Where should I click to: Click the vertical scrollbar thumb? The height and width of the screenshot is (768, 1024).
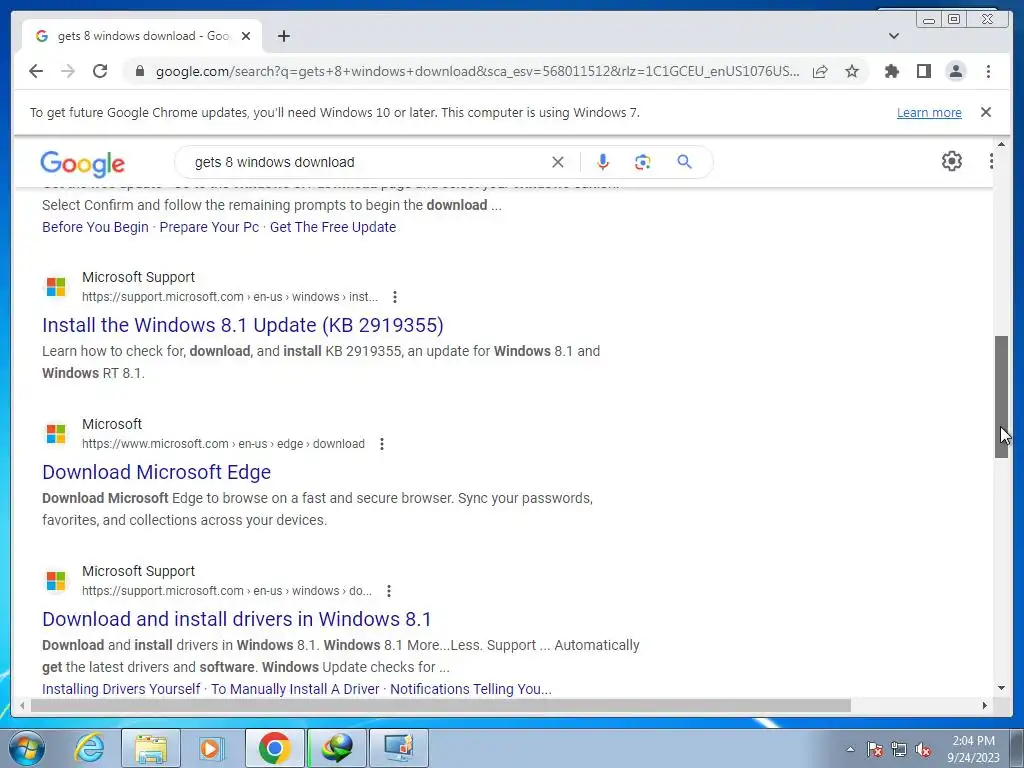pyautogui.click(x=1001, y=396)
